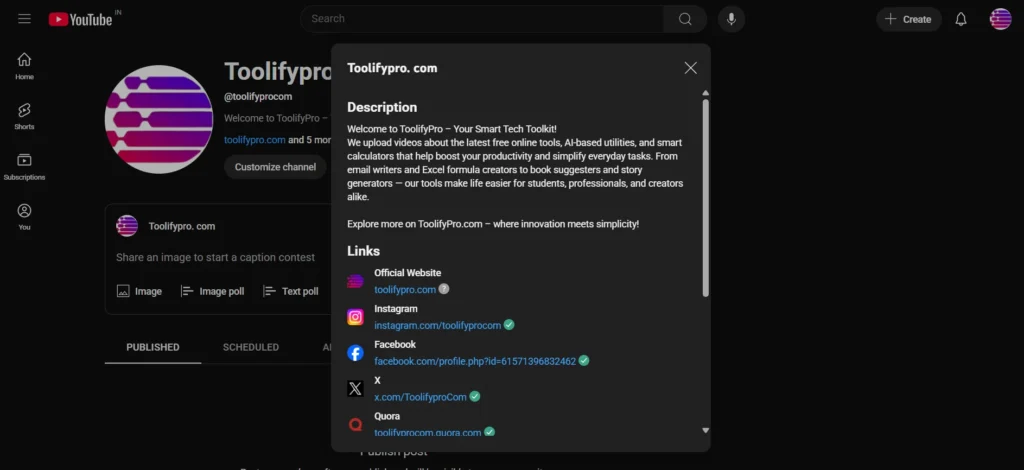Click small channel avatar in post composer

[127, 226]
